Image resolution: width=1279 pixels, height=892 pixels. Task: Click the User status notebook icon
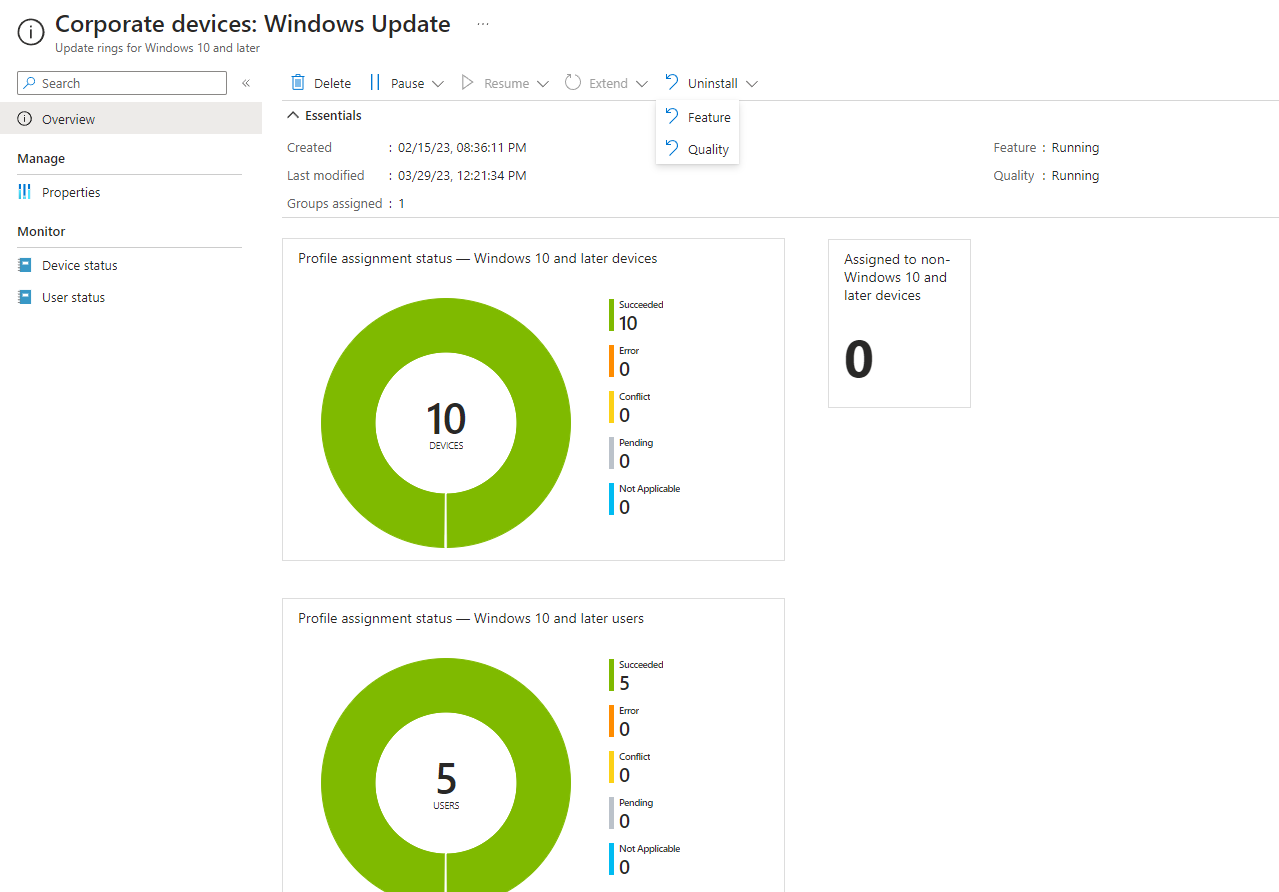coord(25,297)
